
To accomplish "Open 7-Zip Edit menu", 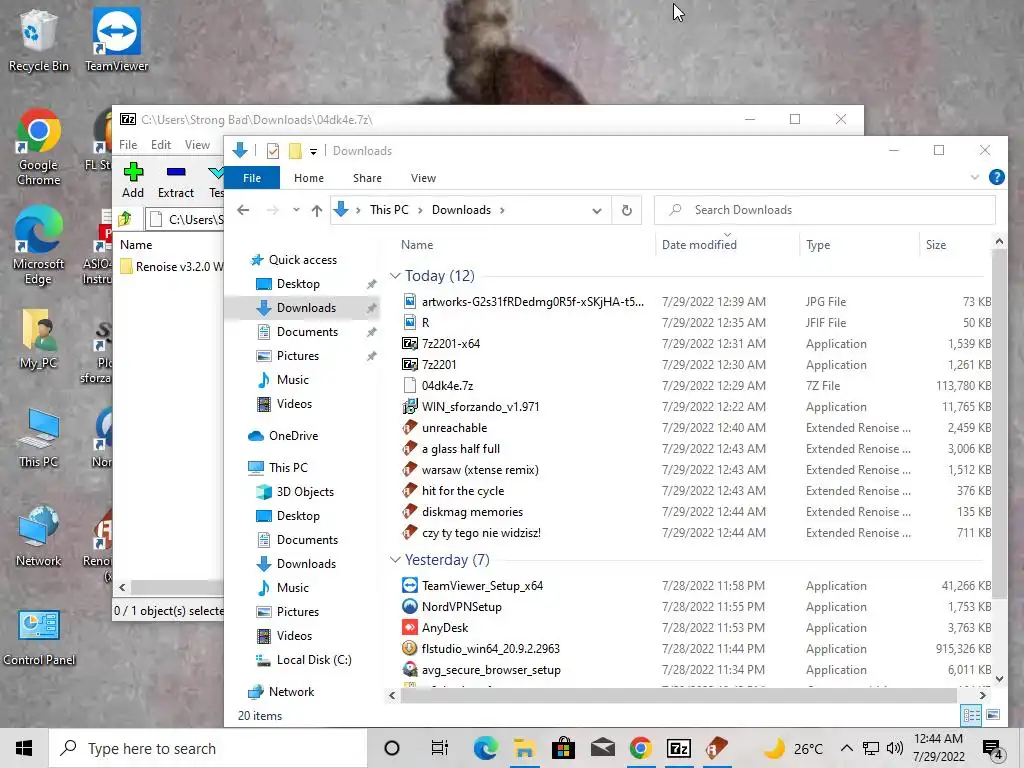I will point(161,144).
